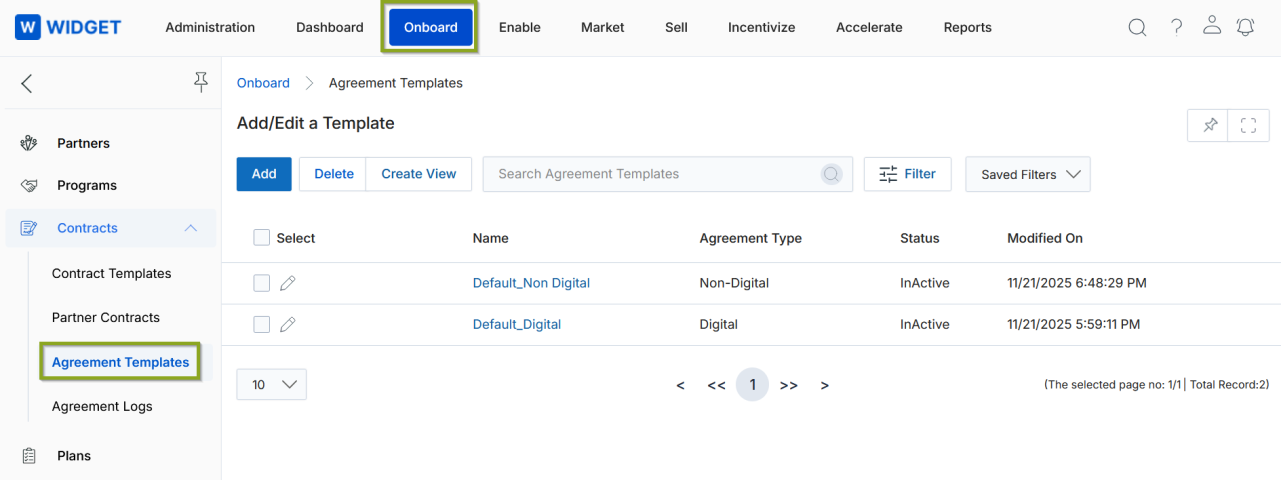Sort by the Agreement Type column header

(x=751, y=238)
